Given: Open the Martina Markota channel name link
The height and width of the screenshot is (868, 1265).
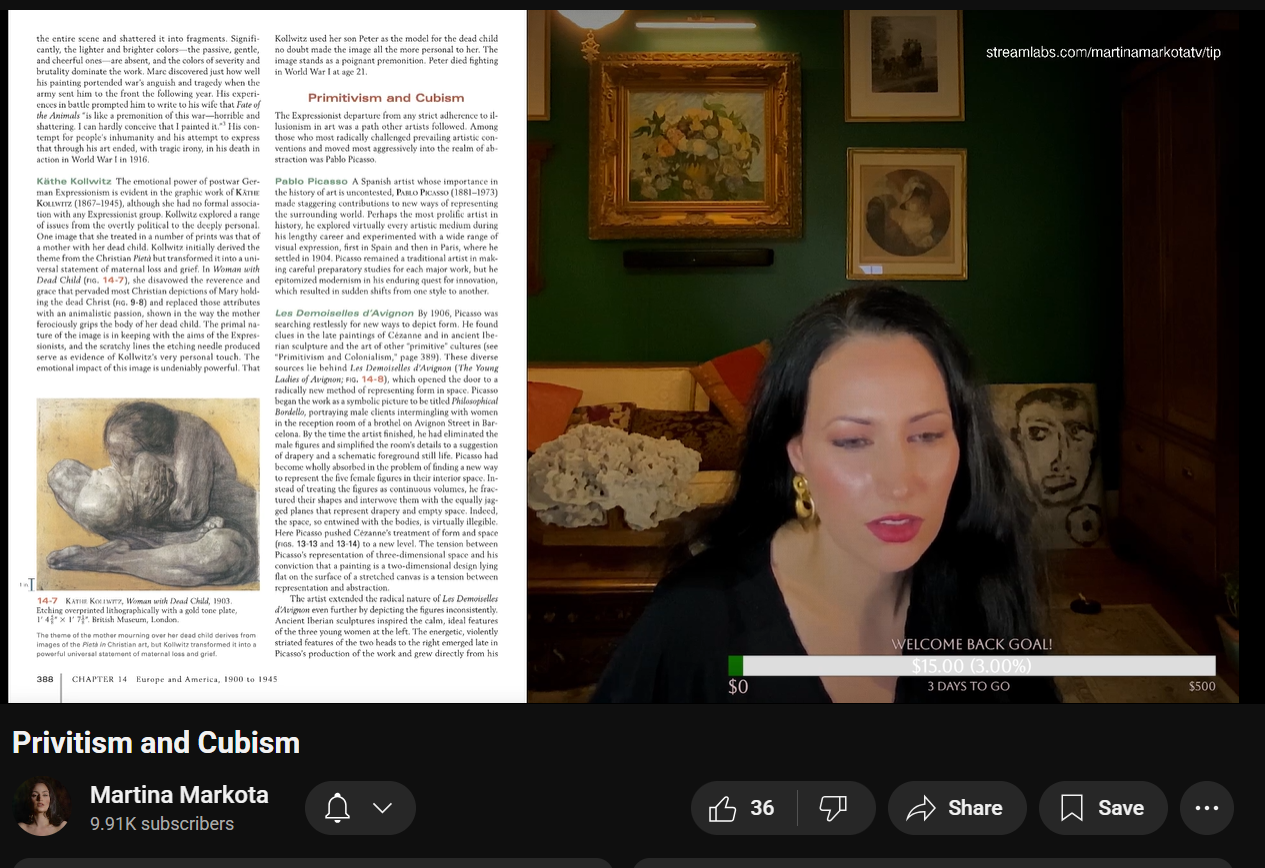Looking at the screenshot, I should coord(179,795).
